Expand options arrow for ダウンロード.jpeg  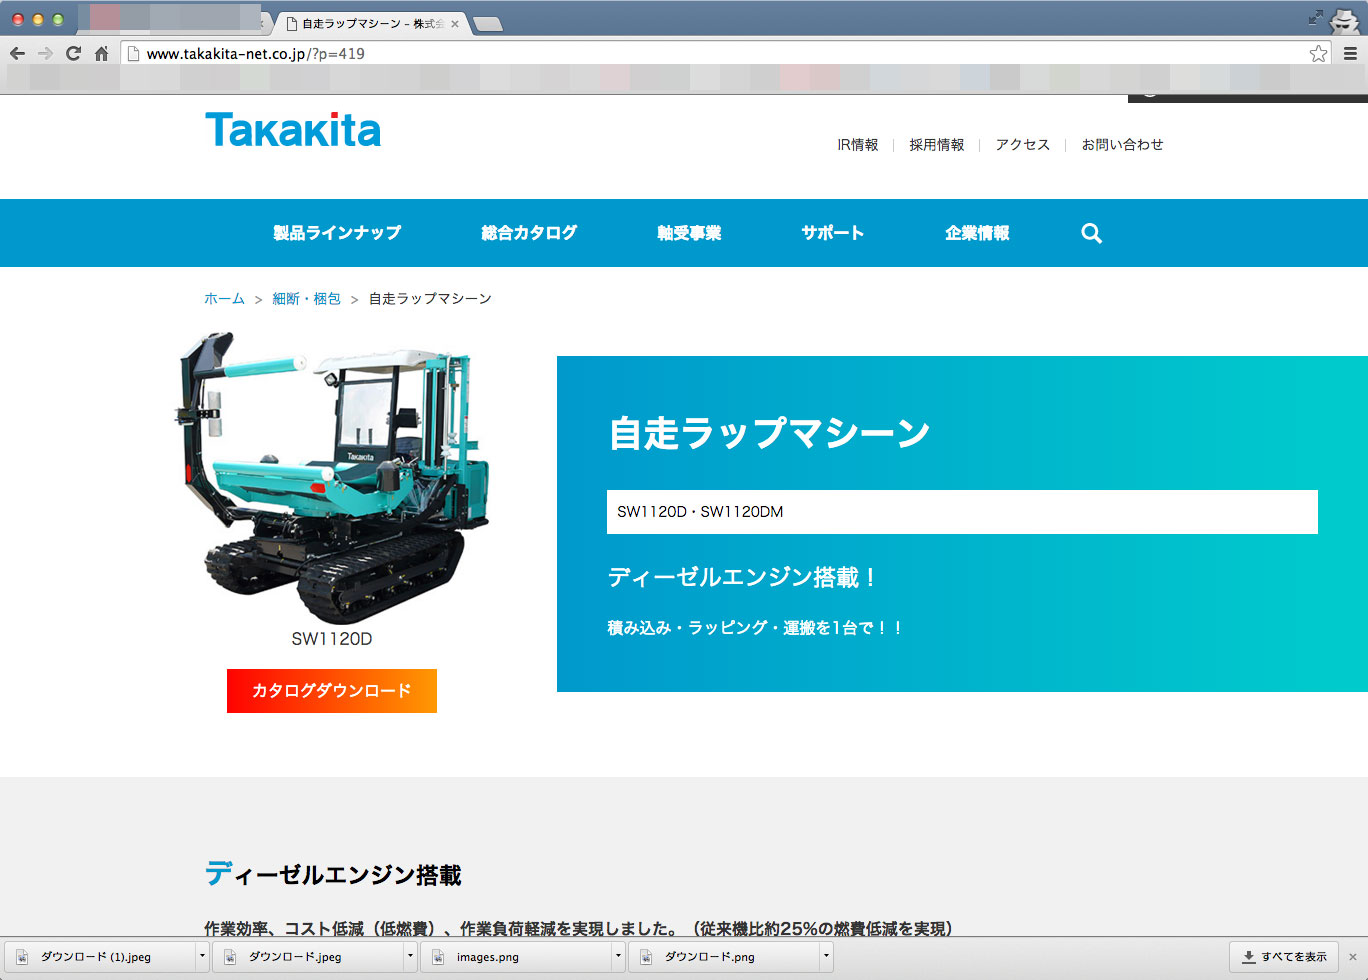410,957
